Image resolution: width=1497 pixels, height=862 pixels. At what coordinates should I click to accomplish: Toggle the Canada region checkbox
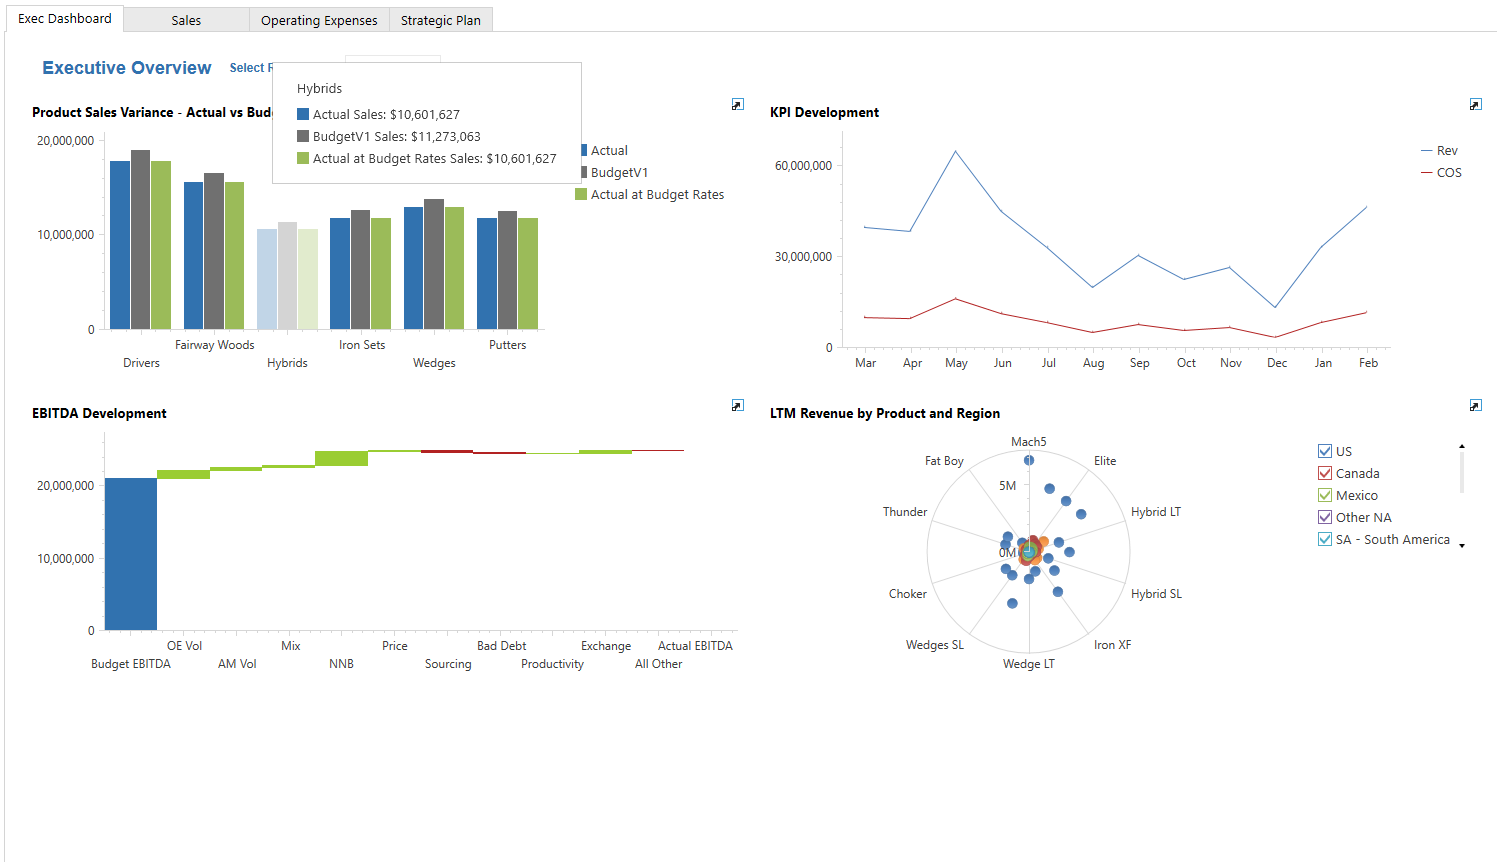click(1325, 473)
